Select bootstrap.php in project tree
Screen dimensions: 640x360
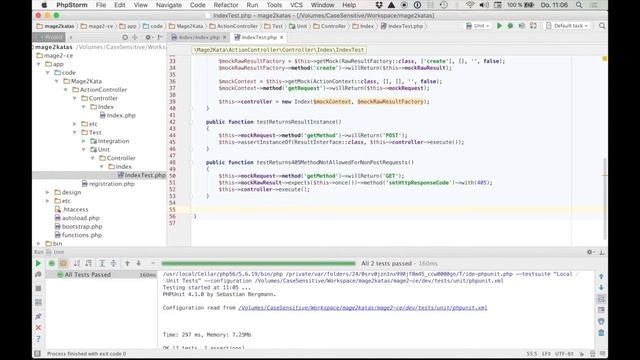tap(78, 227)
